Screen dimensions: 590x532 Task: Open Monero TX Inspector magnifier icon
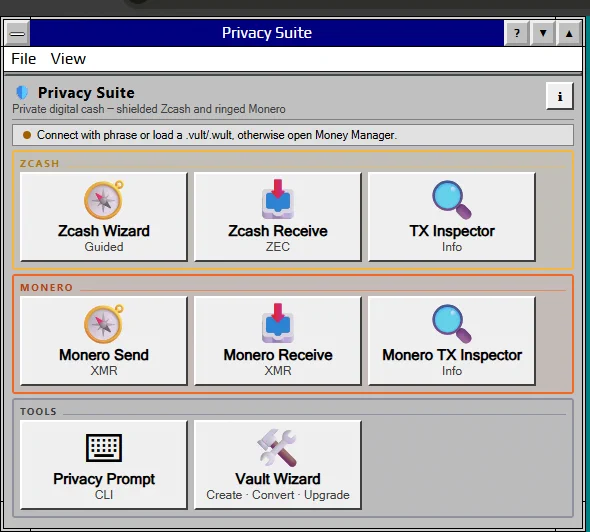452,324
